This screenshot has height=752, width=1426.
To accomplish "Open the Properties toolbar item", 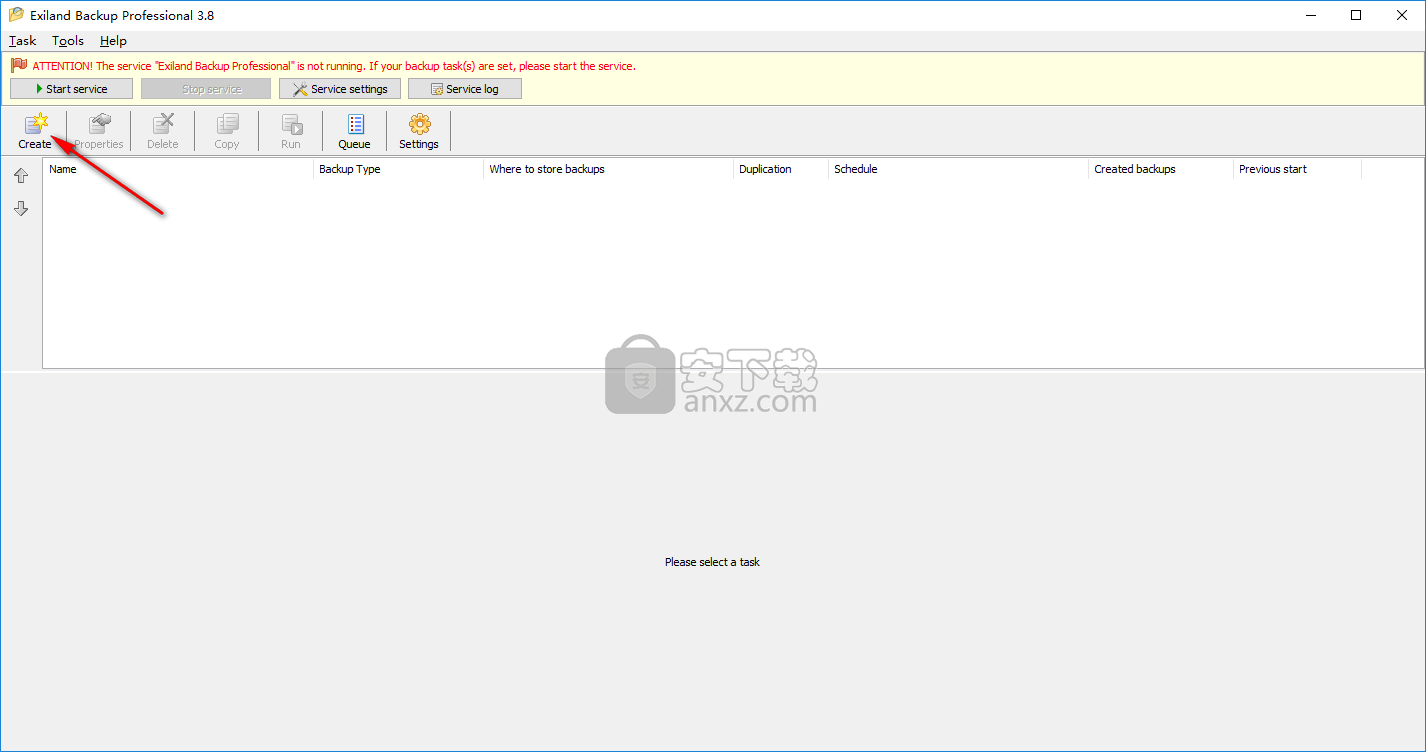I will (x=99, y=131).
